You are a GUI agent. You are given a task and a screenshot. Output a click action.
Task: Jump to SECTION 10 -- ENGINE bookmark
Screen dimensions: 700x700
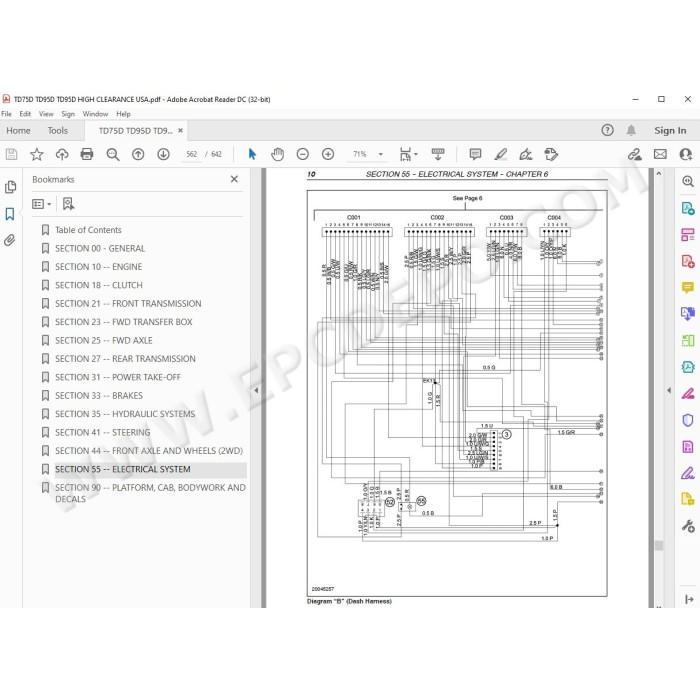coord(99,267)
